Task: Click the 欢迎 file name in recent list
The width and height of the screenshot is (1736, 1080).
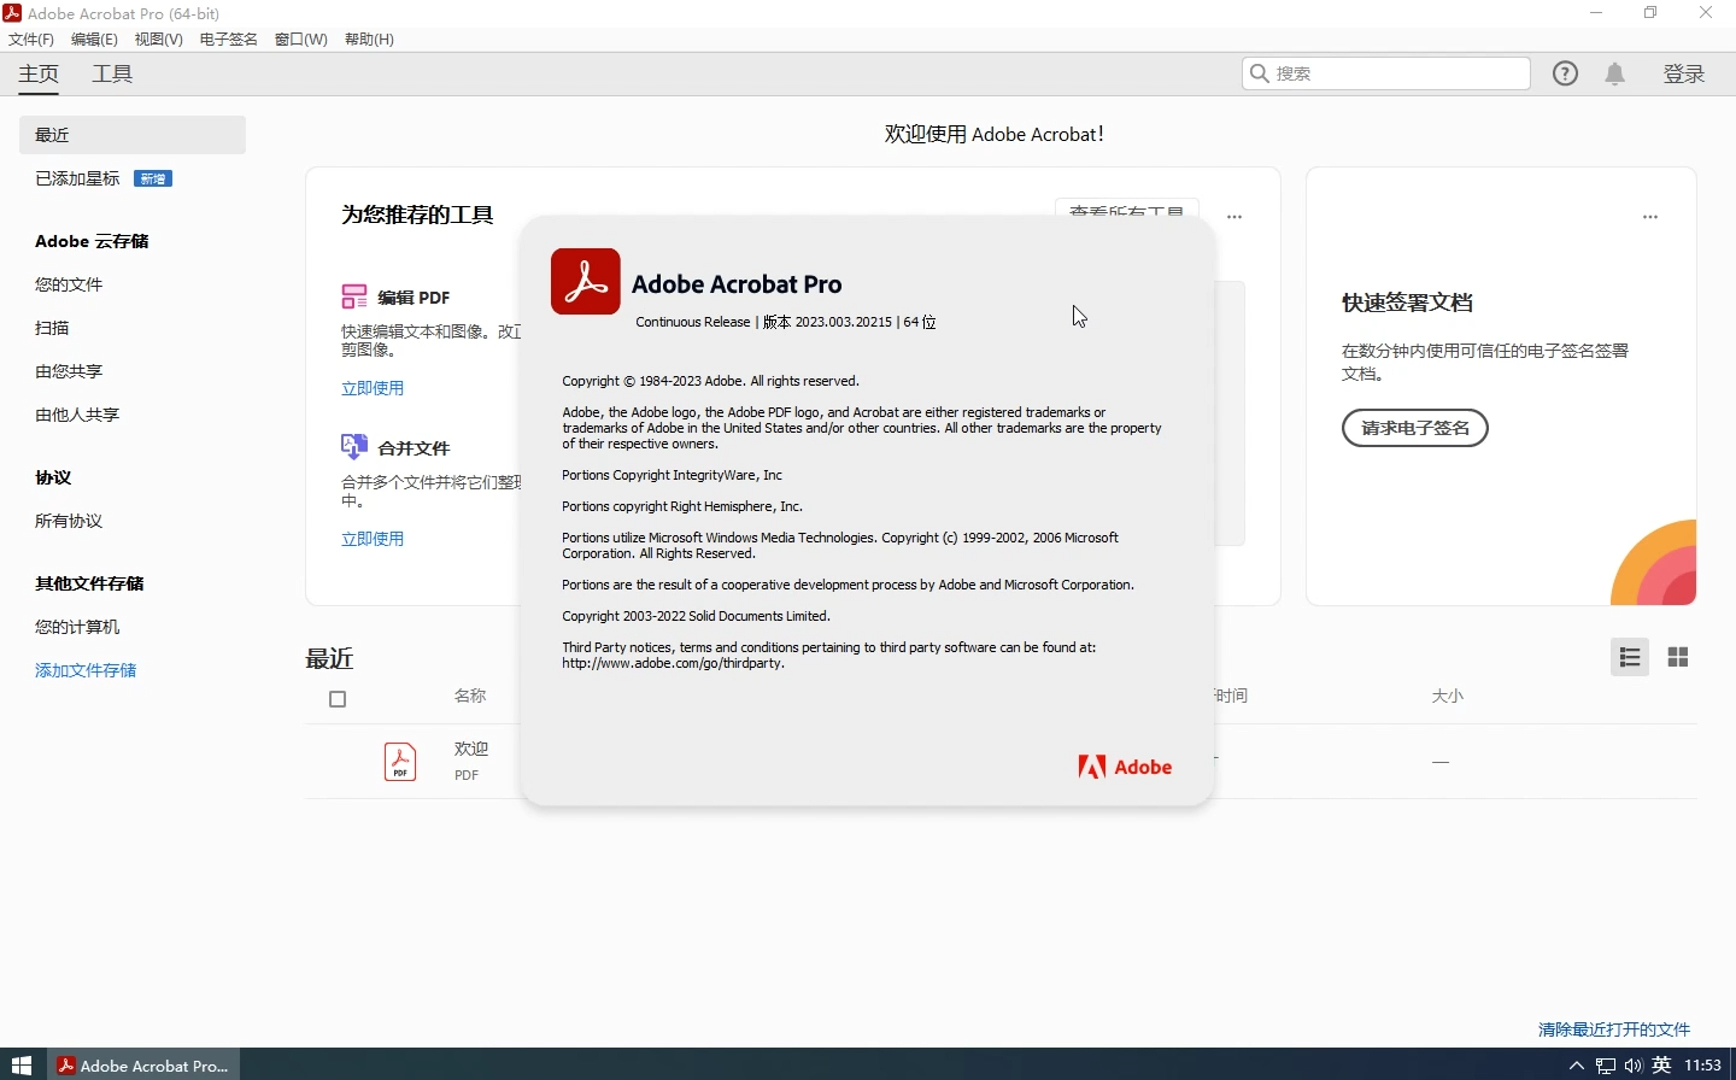Action: coord(471,748)
